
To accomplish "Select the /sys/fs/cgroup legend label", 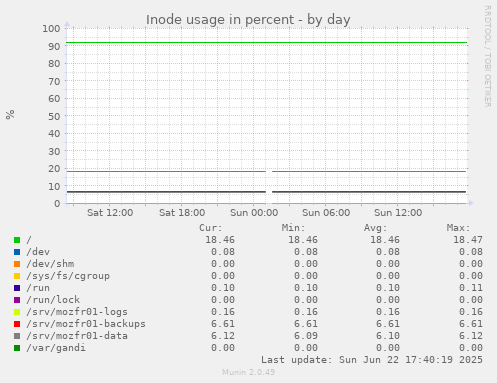I will coord(68,276).
